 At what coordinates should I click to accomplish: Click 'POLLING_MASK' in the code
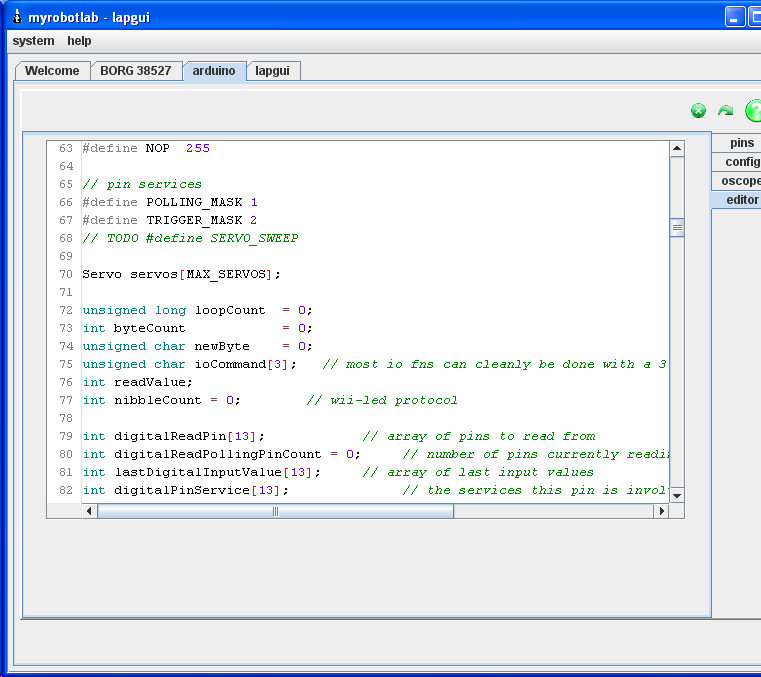194,202
